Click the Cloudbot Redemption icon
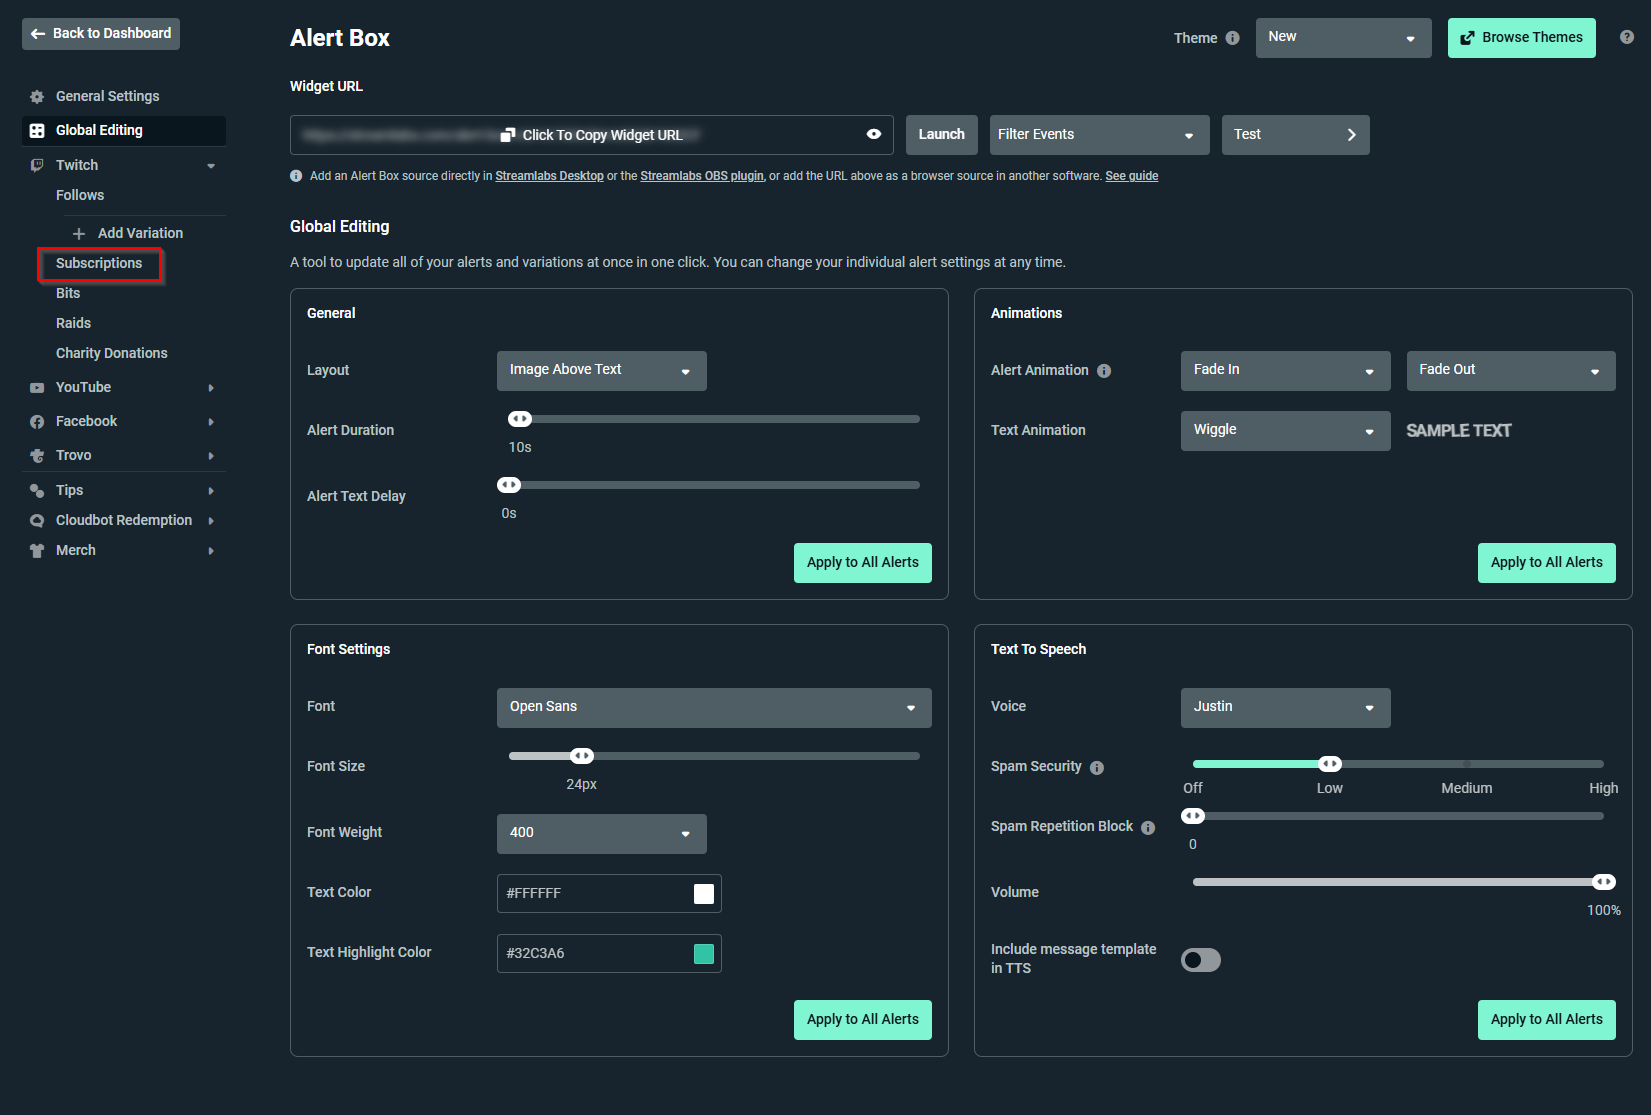 click(x=37, y=520)
